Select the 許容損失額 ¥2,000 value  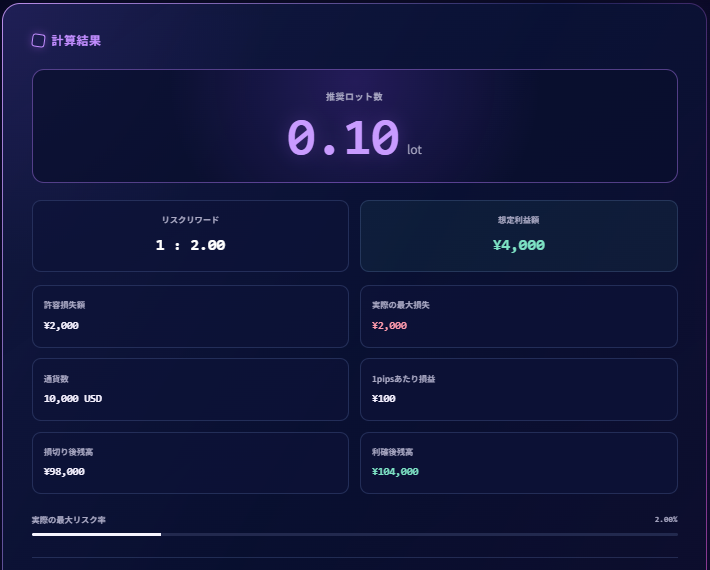pyautogui.click(x=61, y=326)
